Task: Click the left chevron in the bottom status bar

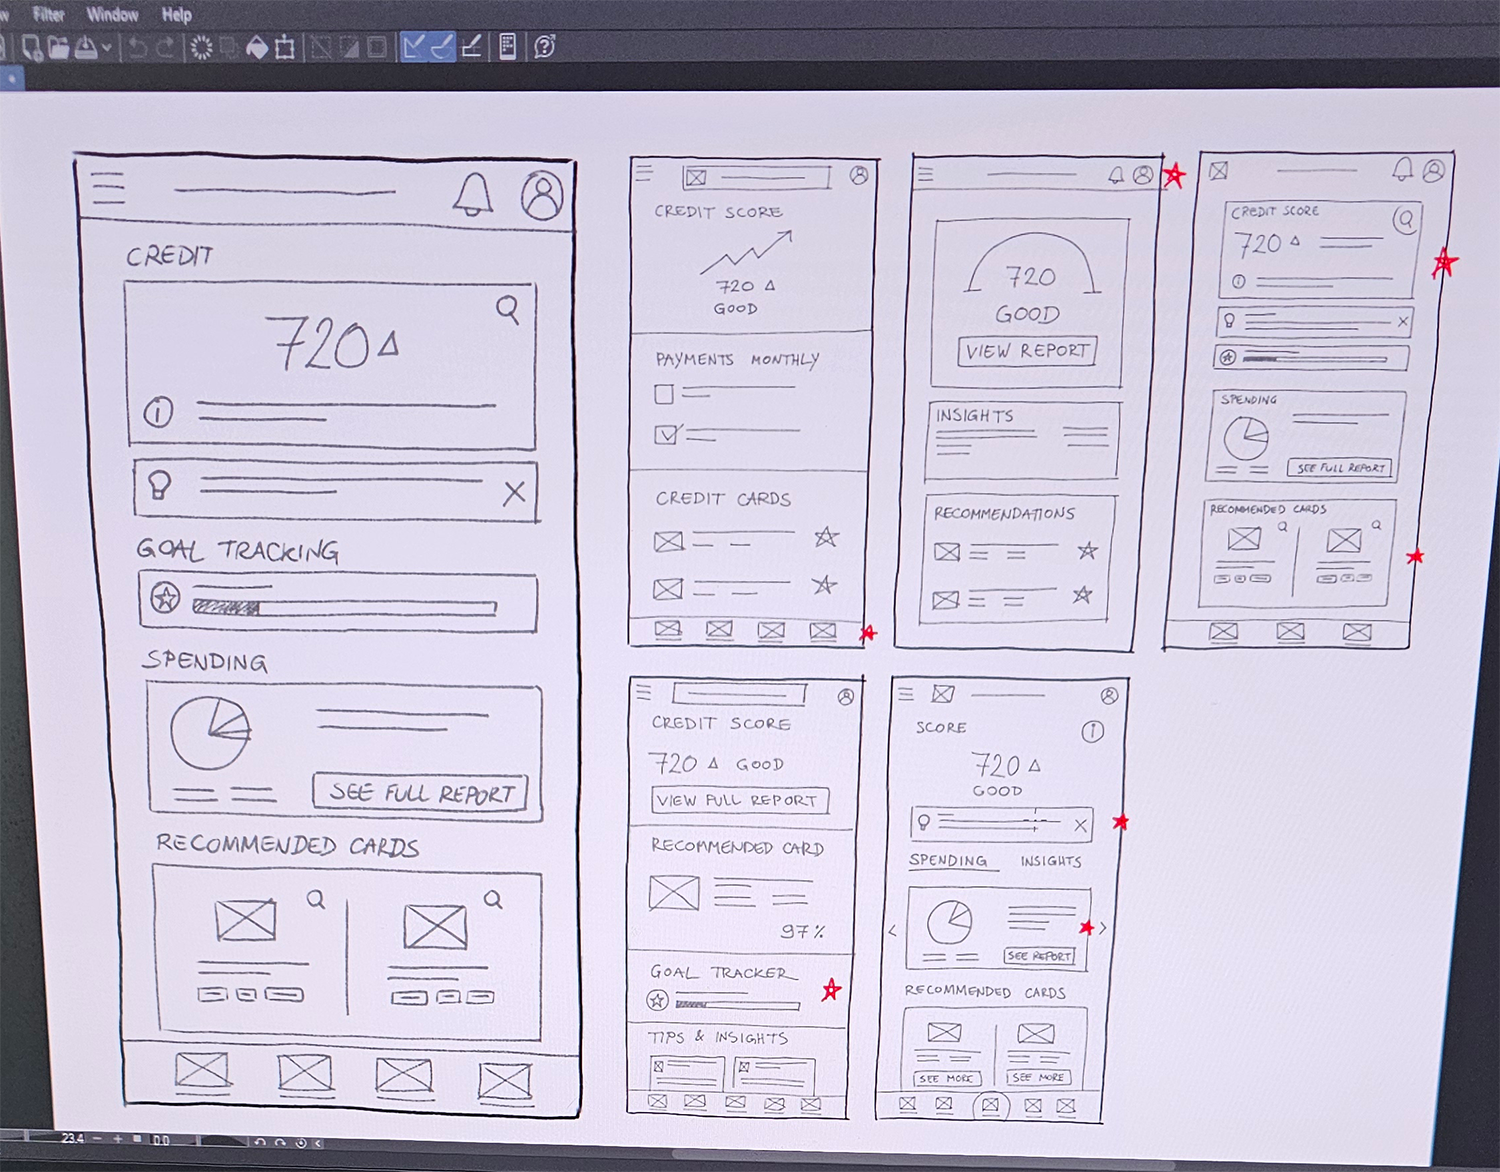Action: [x=318, y=1142]
